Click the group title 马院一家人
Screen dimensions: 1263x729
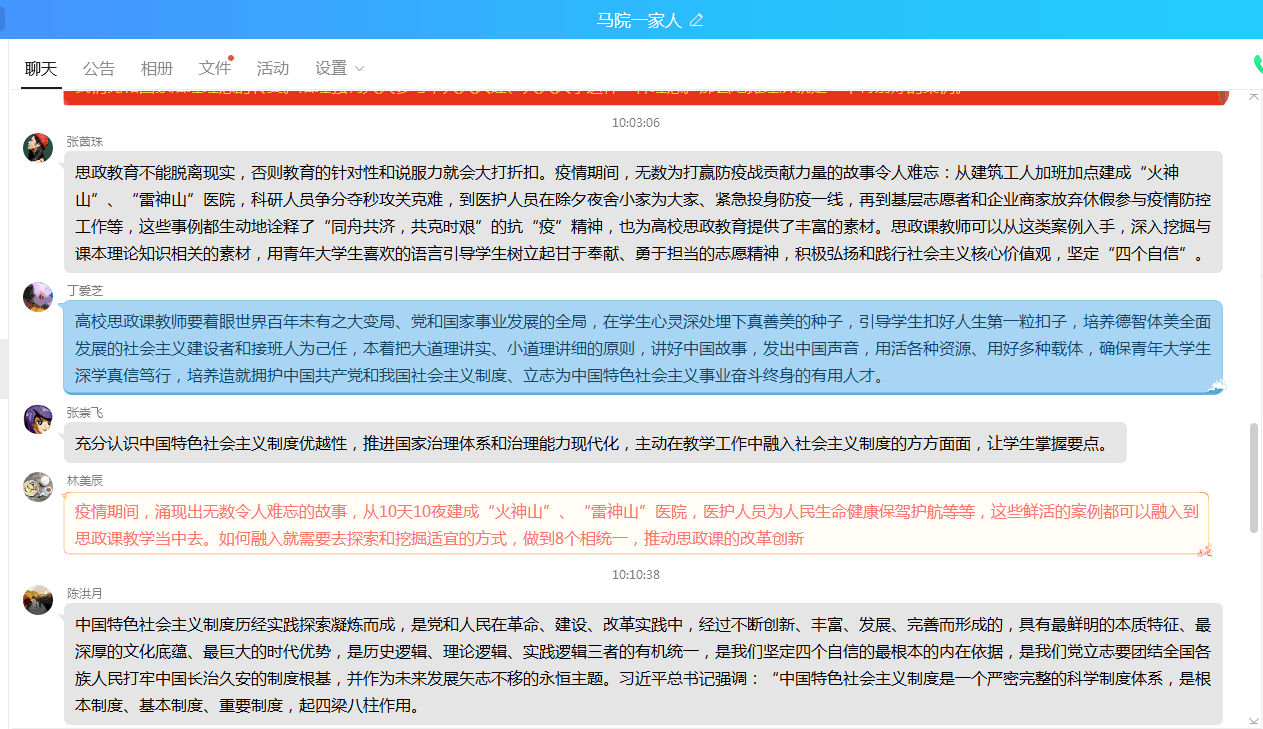tap(638, 20)
